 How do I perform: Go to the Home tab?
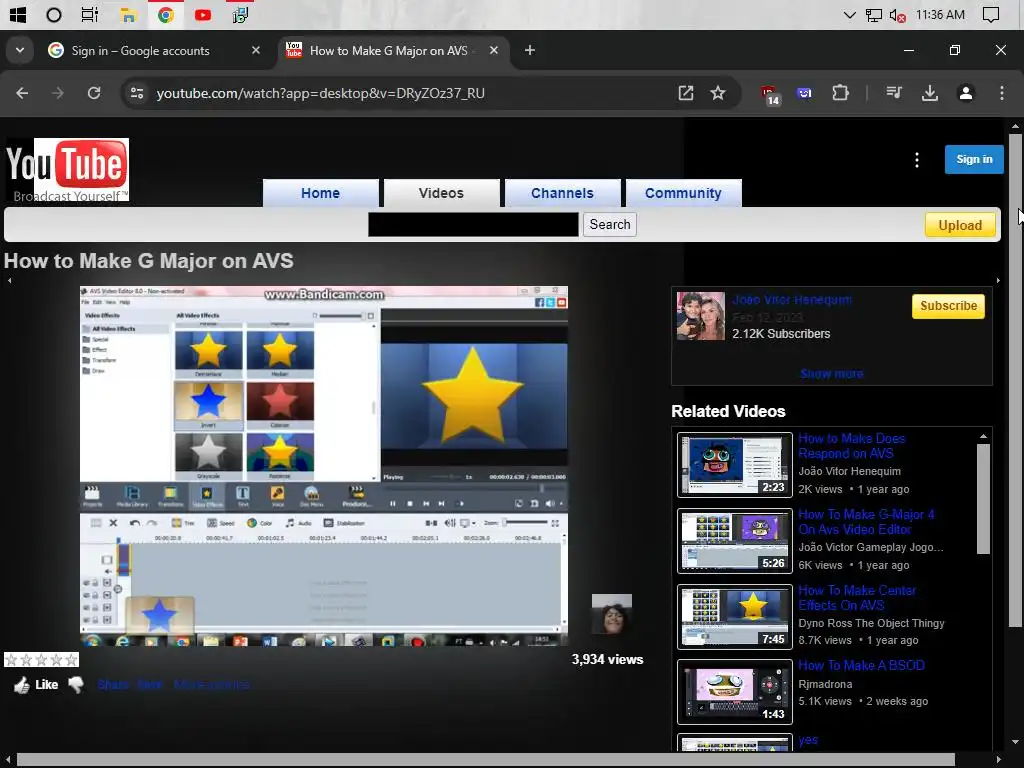[320, 193]
